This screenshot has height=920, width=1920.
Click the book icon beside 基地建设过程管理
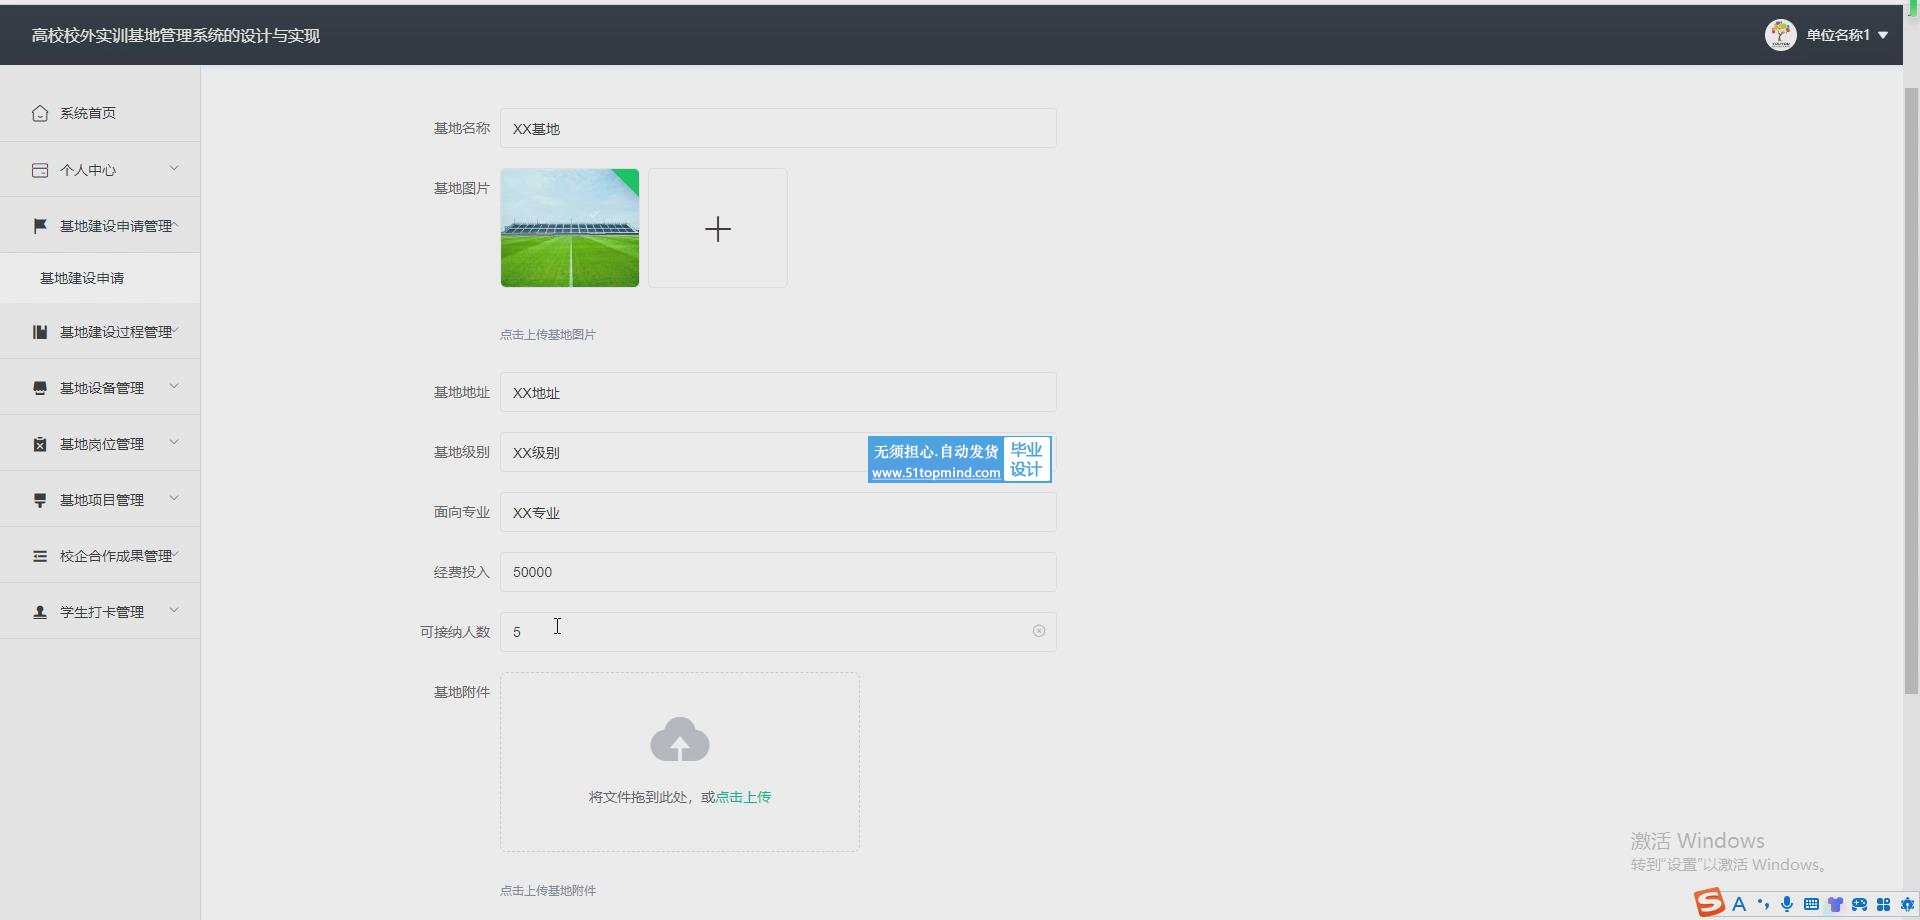click(x=40, y=332)
